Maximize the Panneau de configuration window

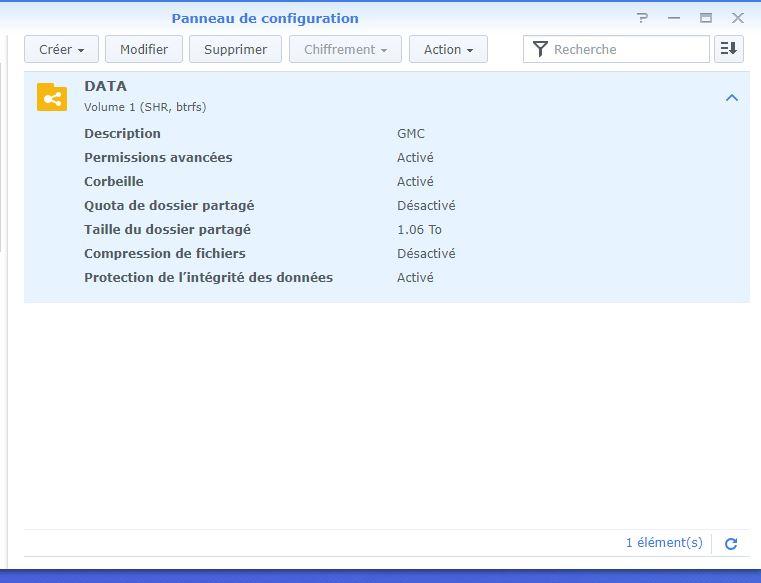pyautogui.click(x=706, y=18)
